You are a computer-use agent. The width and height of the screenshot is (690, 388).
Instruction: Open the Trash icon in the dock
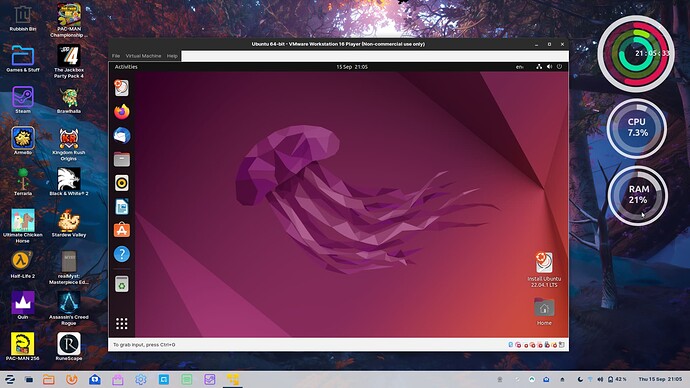(x=122, y=284)
